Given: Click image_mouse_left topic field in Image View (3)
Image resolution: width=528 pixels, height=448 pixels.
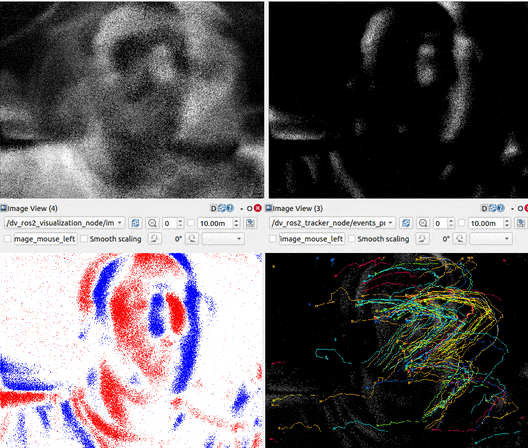Looking at the screenshot, I should point(312,239).
